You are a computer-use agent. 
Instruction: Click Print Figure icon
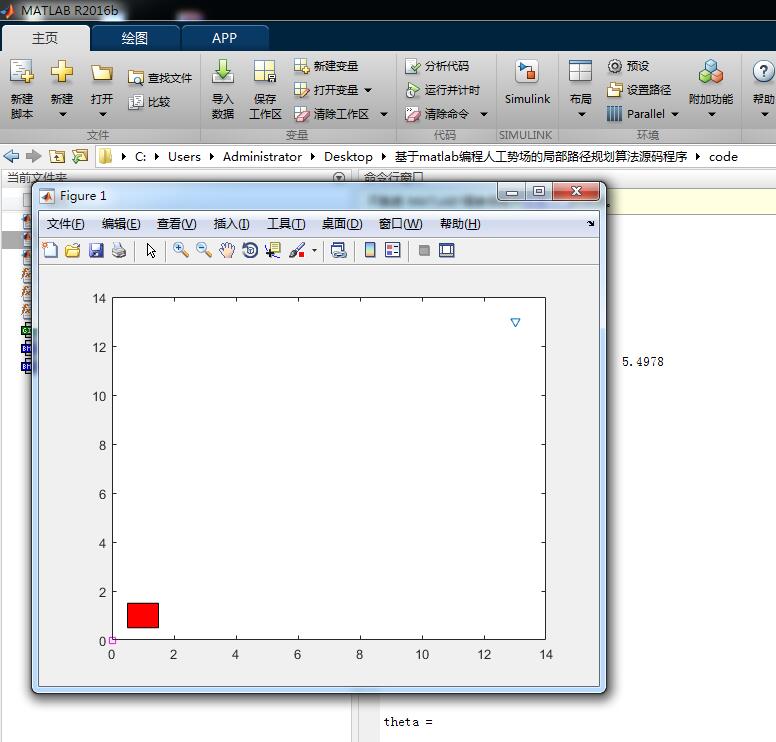click(x=119, y=250)
